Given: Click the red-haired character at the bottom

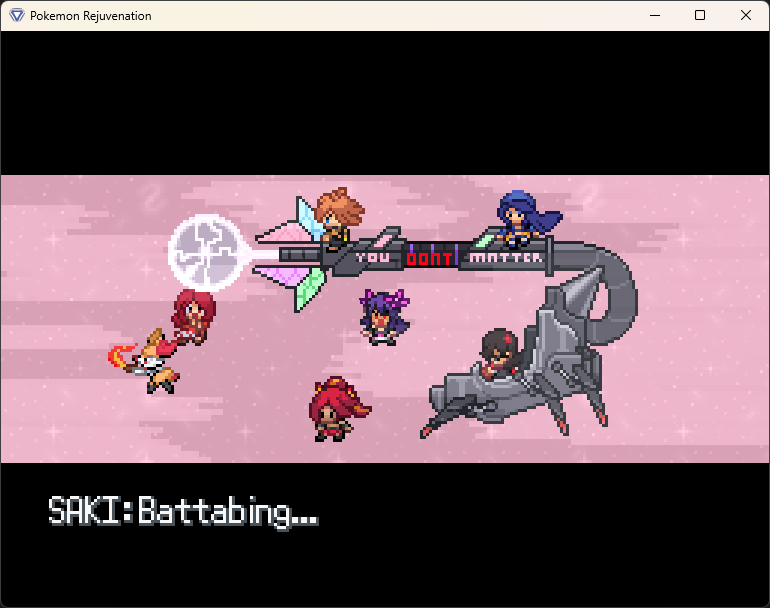Looking at the screenshot, I should tap(338, 409).
